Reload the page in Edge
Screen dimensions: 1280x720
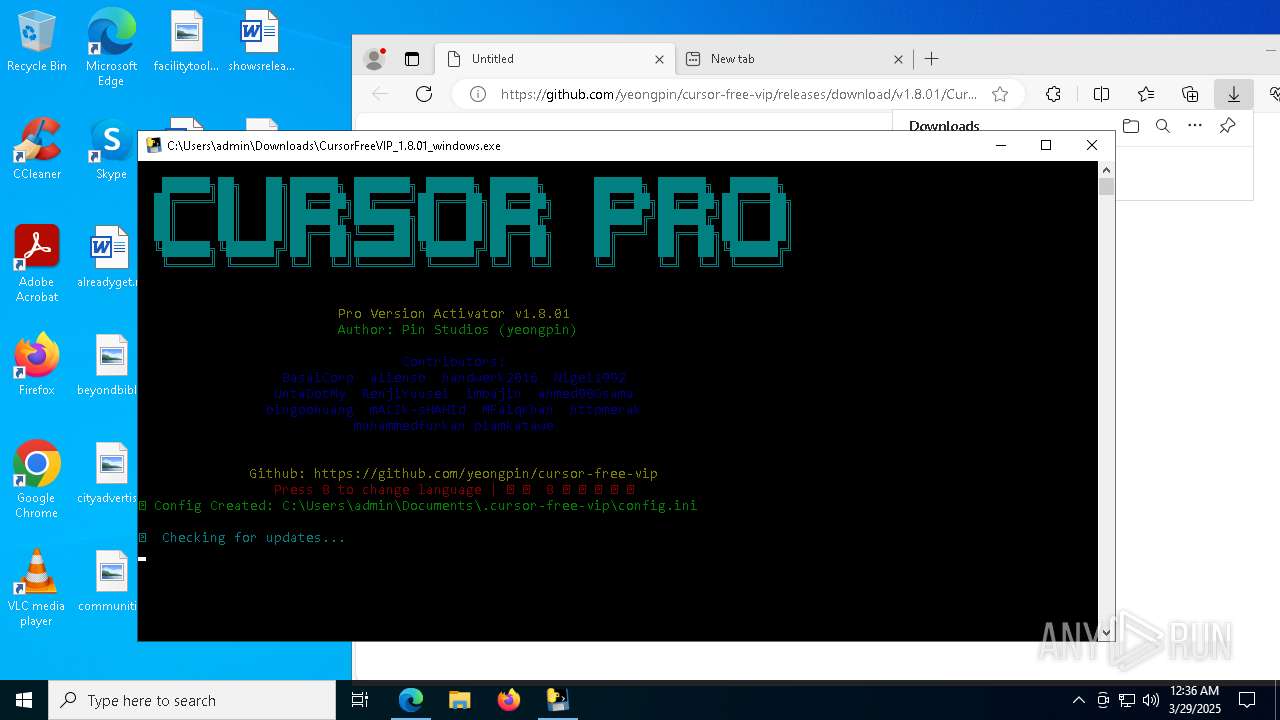[424, 94]
